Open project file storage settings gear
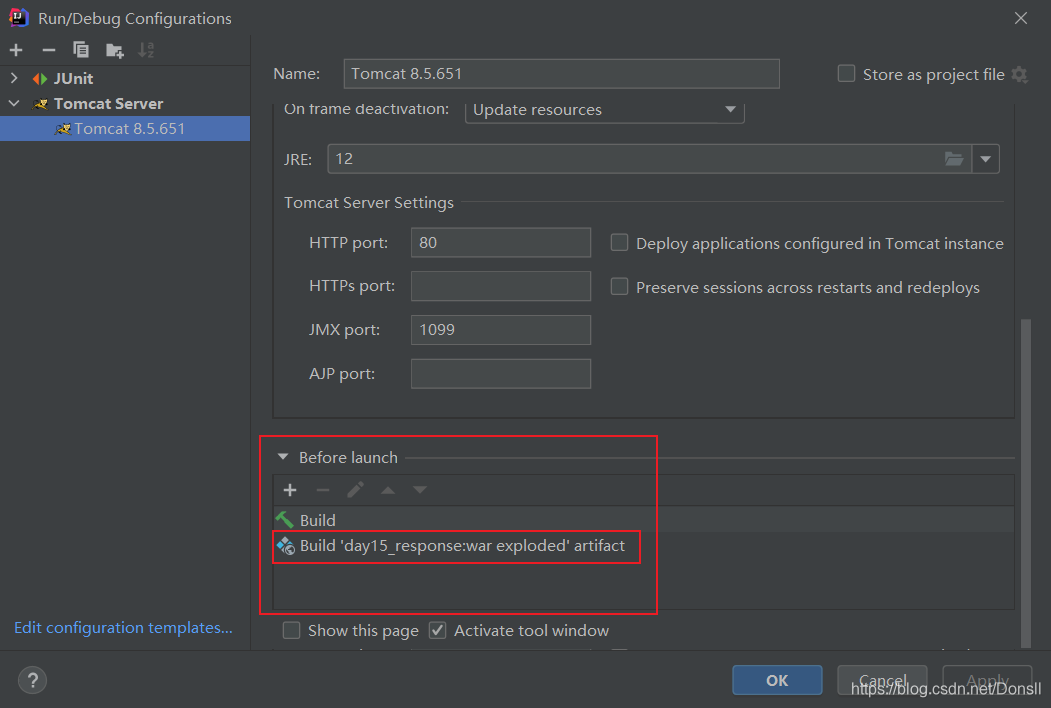 pyautogui.click(x=1019, y=74)
